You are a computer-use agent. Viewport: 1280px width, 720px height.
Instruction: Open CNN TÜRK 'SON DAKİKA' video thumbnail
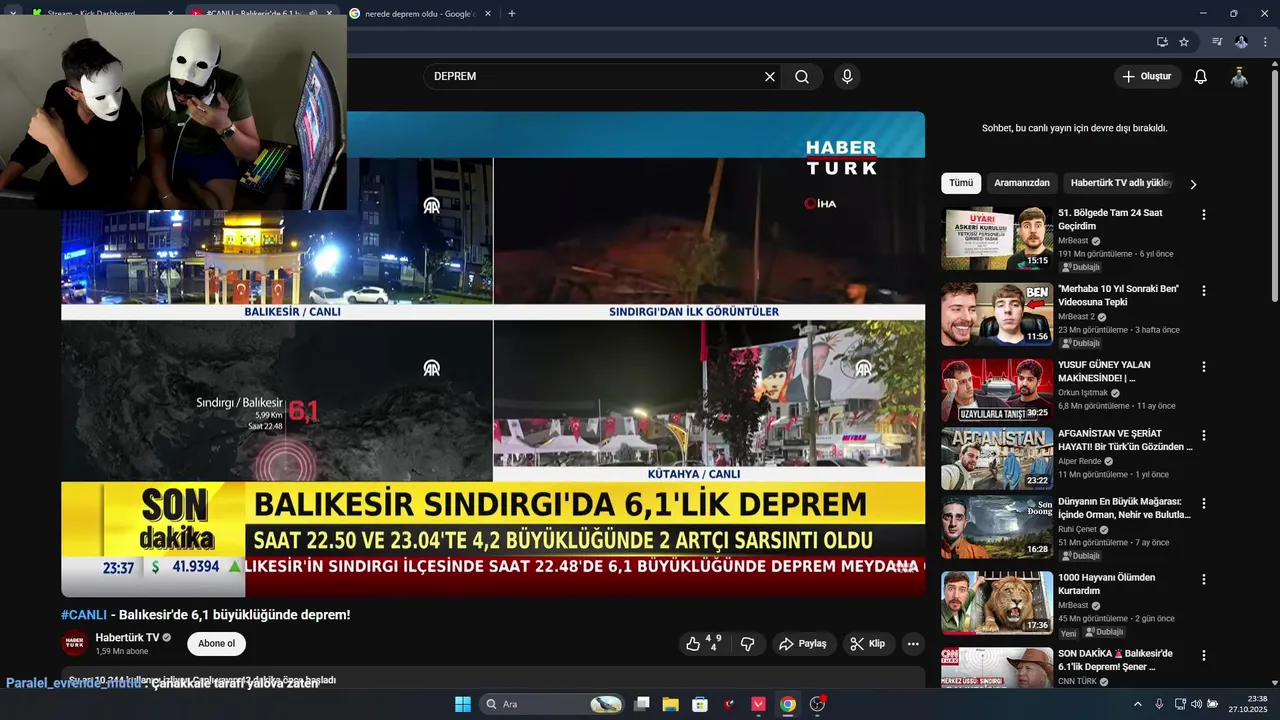coord(997,668)
